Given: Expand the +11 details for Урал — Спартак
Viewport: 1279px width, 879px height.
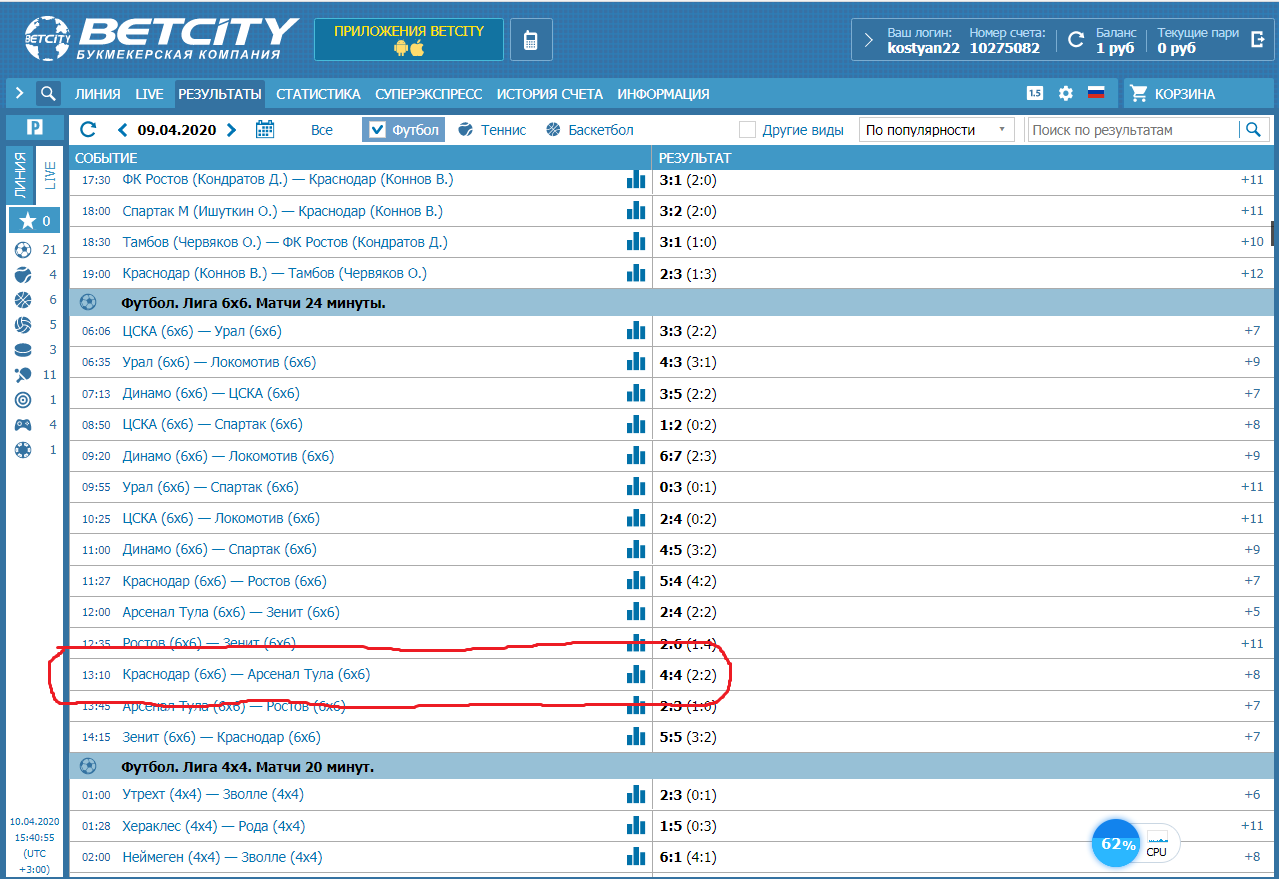Looking at the screenshot, I should (x=1252, y=487).
